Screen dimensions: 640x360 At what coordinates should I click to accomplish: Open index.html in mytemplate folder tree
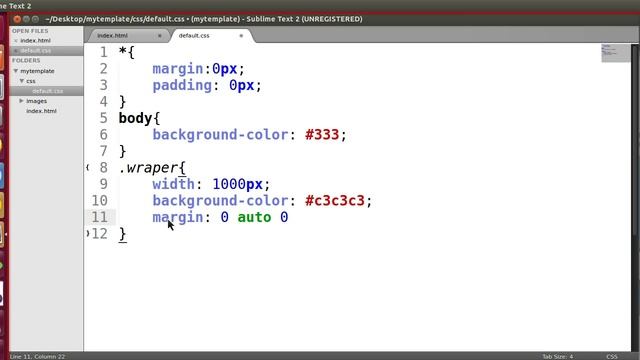[x=41, y=111]
